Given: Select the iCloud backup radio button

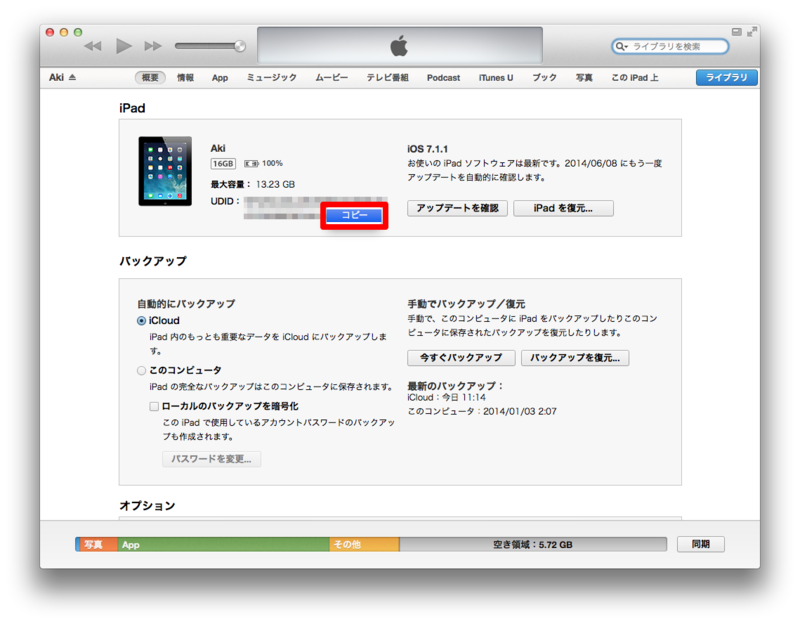Looking at the screenshot, I should click(141, 321).
